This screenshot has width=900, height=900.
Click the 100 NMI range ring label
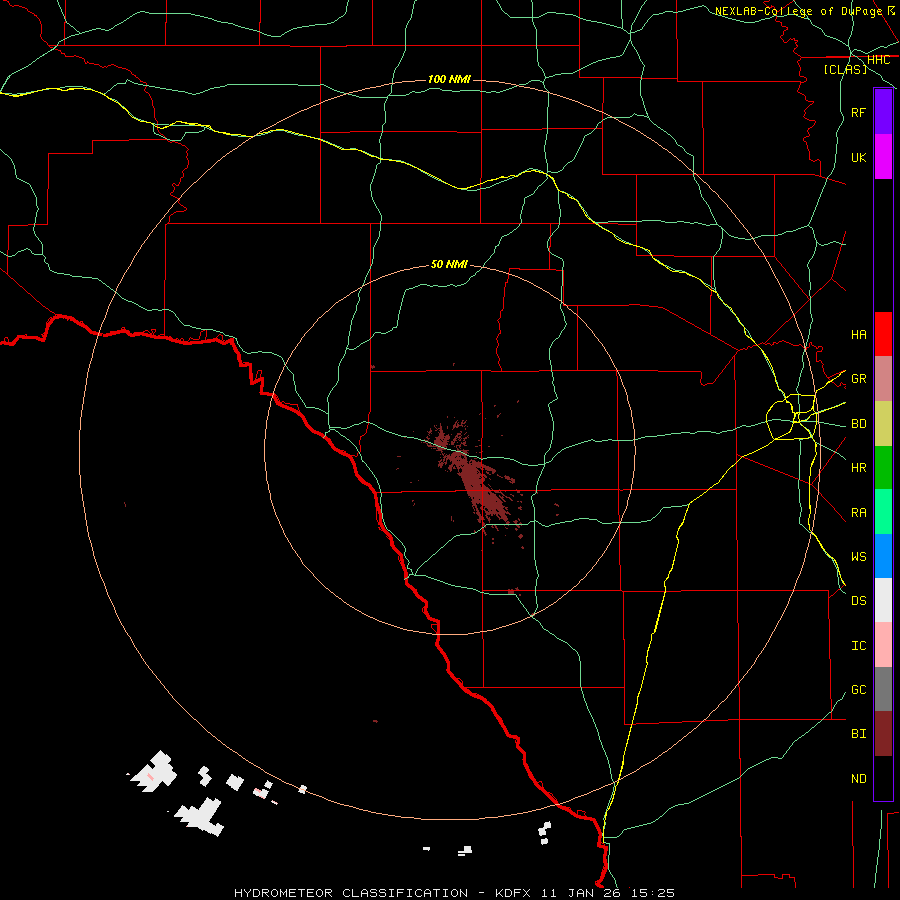click(449, 79)
